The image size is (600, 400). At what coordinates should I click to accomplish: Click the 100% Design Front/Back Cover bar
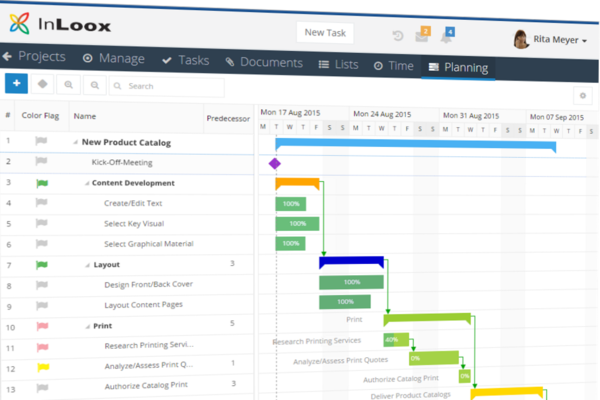pos(351,282)
